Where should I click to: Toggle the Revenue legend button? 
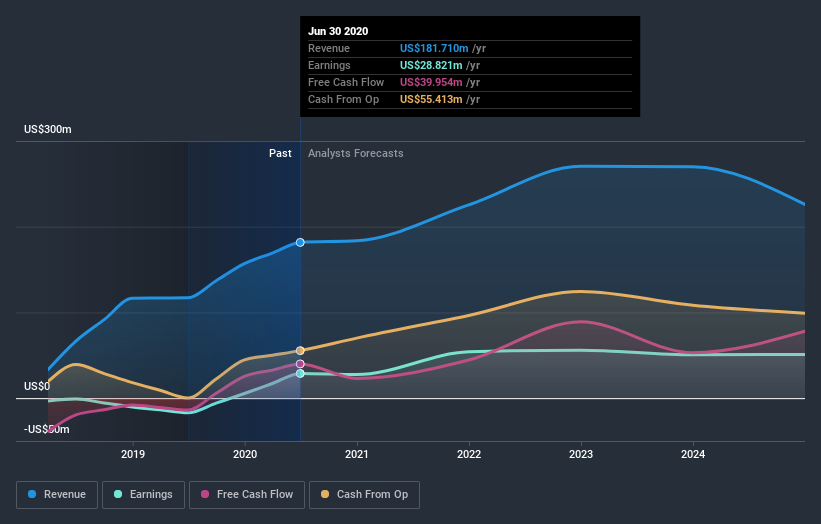click(x=57, y=495)
